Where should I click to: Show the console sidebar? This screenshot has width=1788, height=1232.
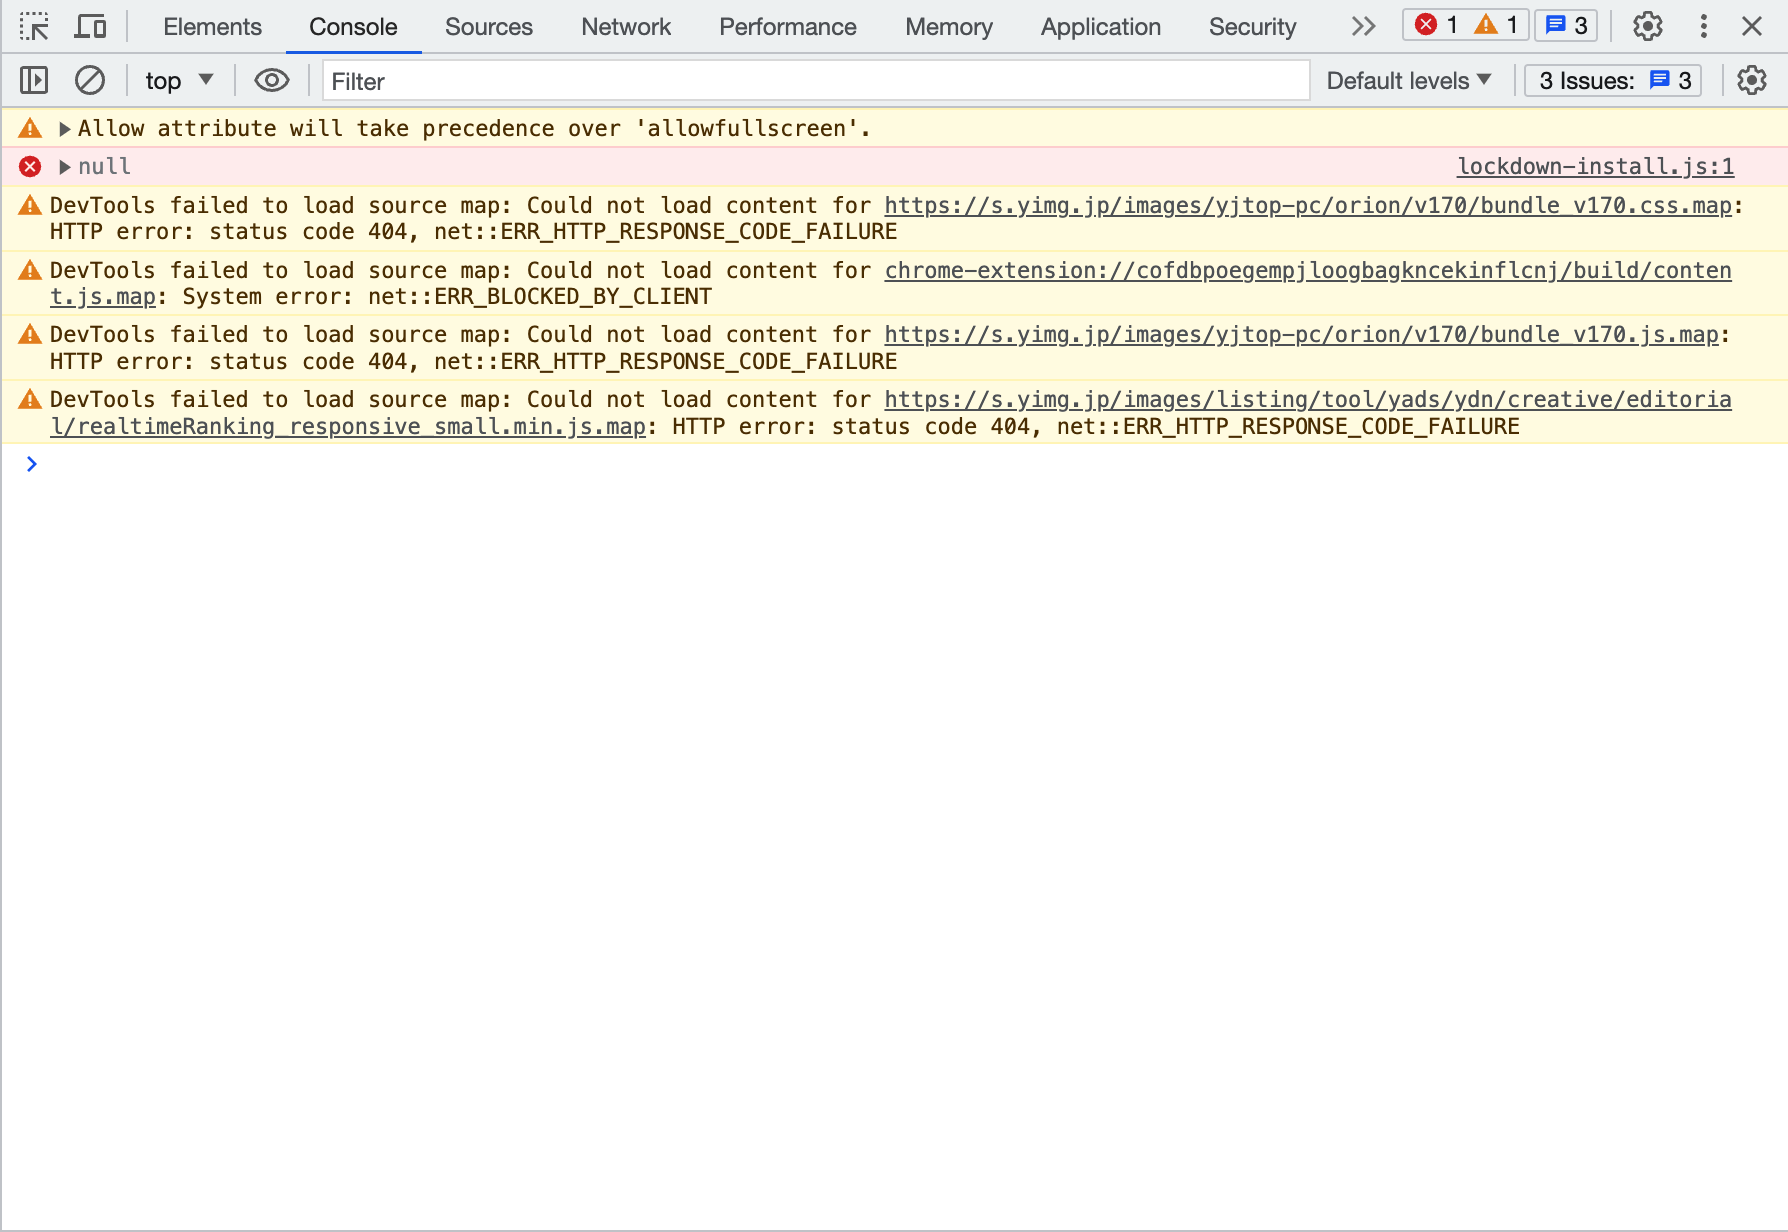pos(33,80)
